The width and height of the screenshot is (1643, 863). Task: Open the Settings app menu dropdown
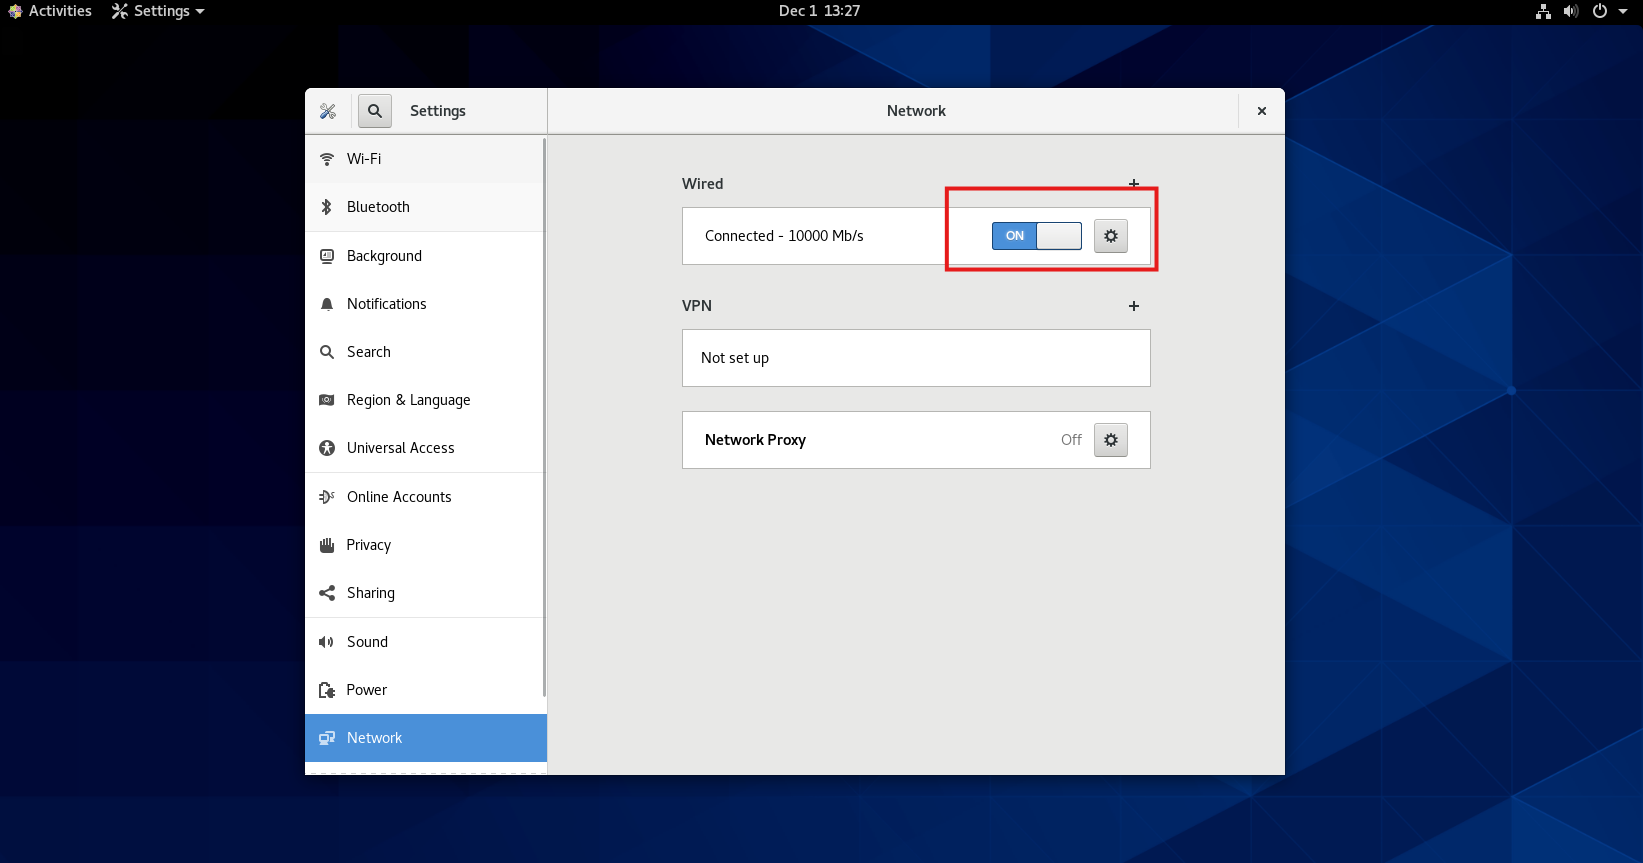pos(158,11)
